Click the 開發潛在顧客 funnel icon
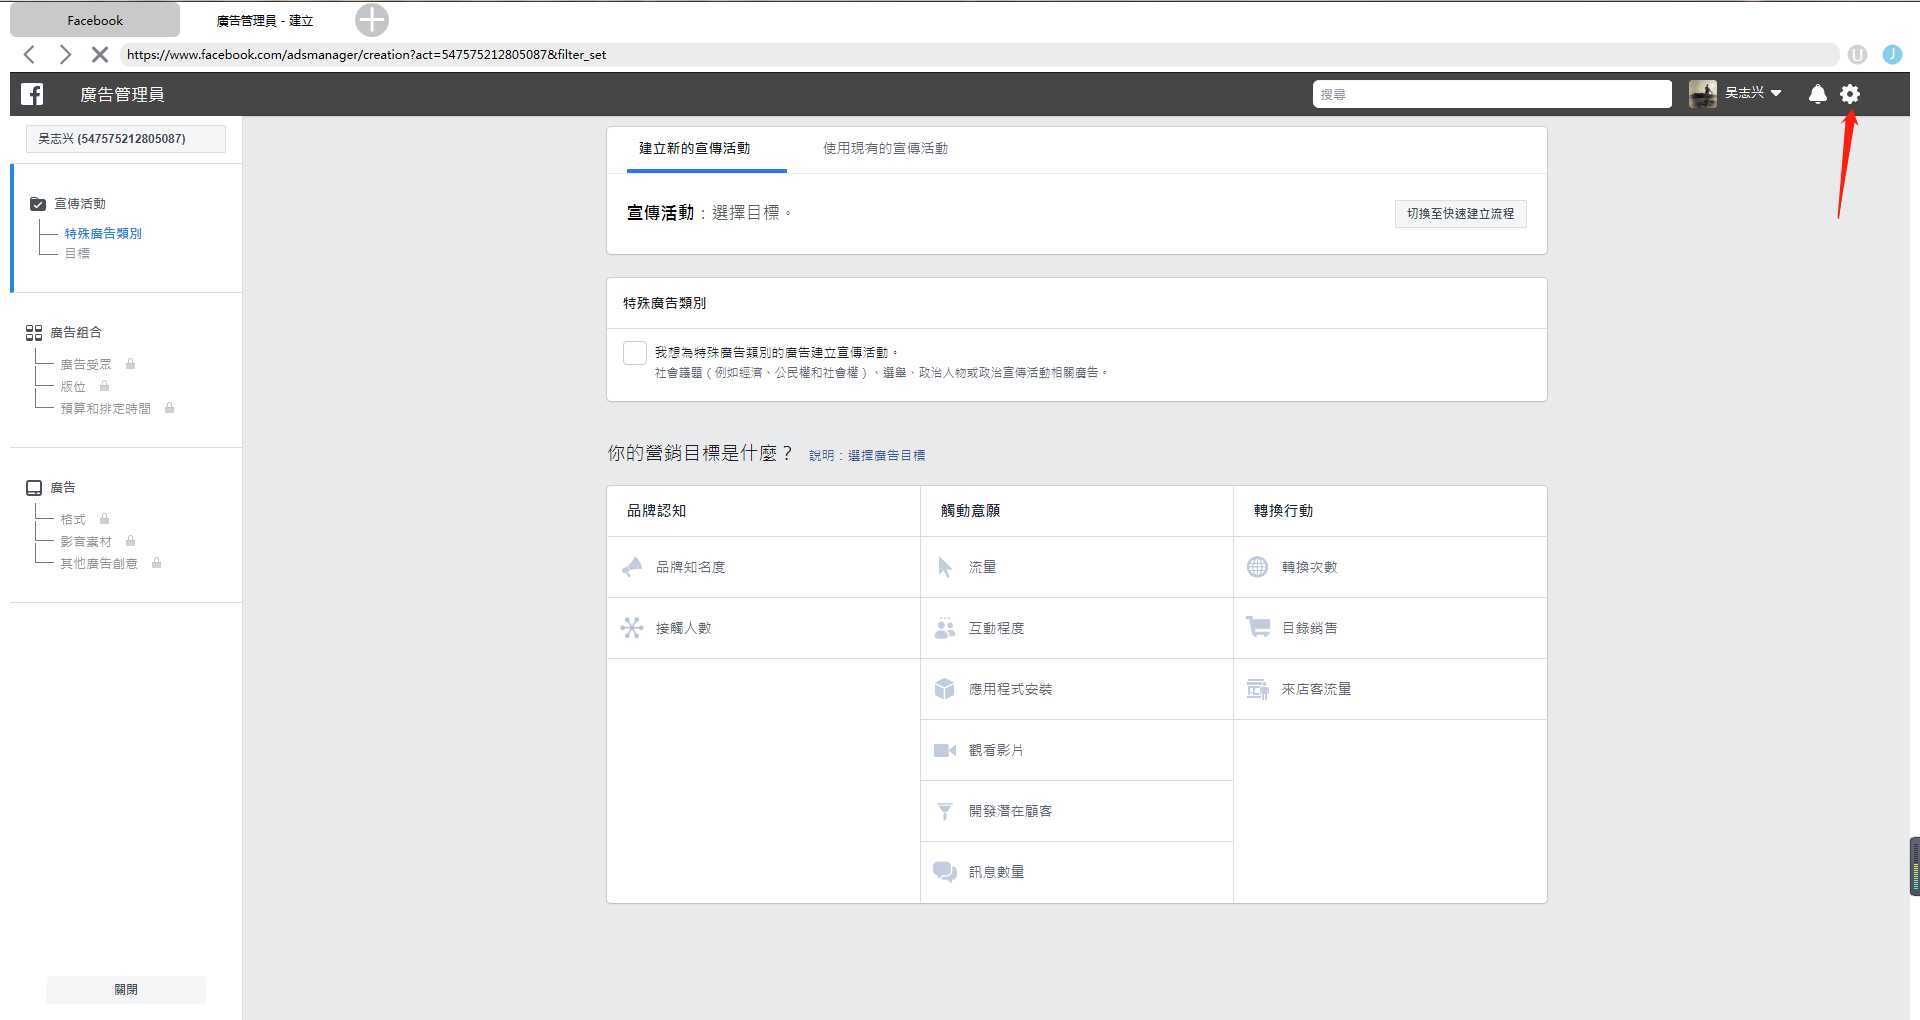The height and width of the screenshot is (1020, 1920). (x=945, y=811)
